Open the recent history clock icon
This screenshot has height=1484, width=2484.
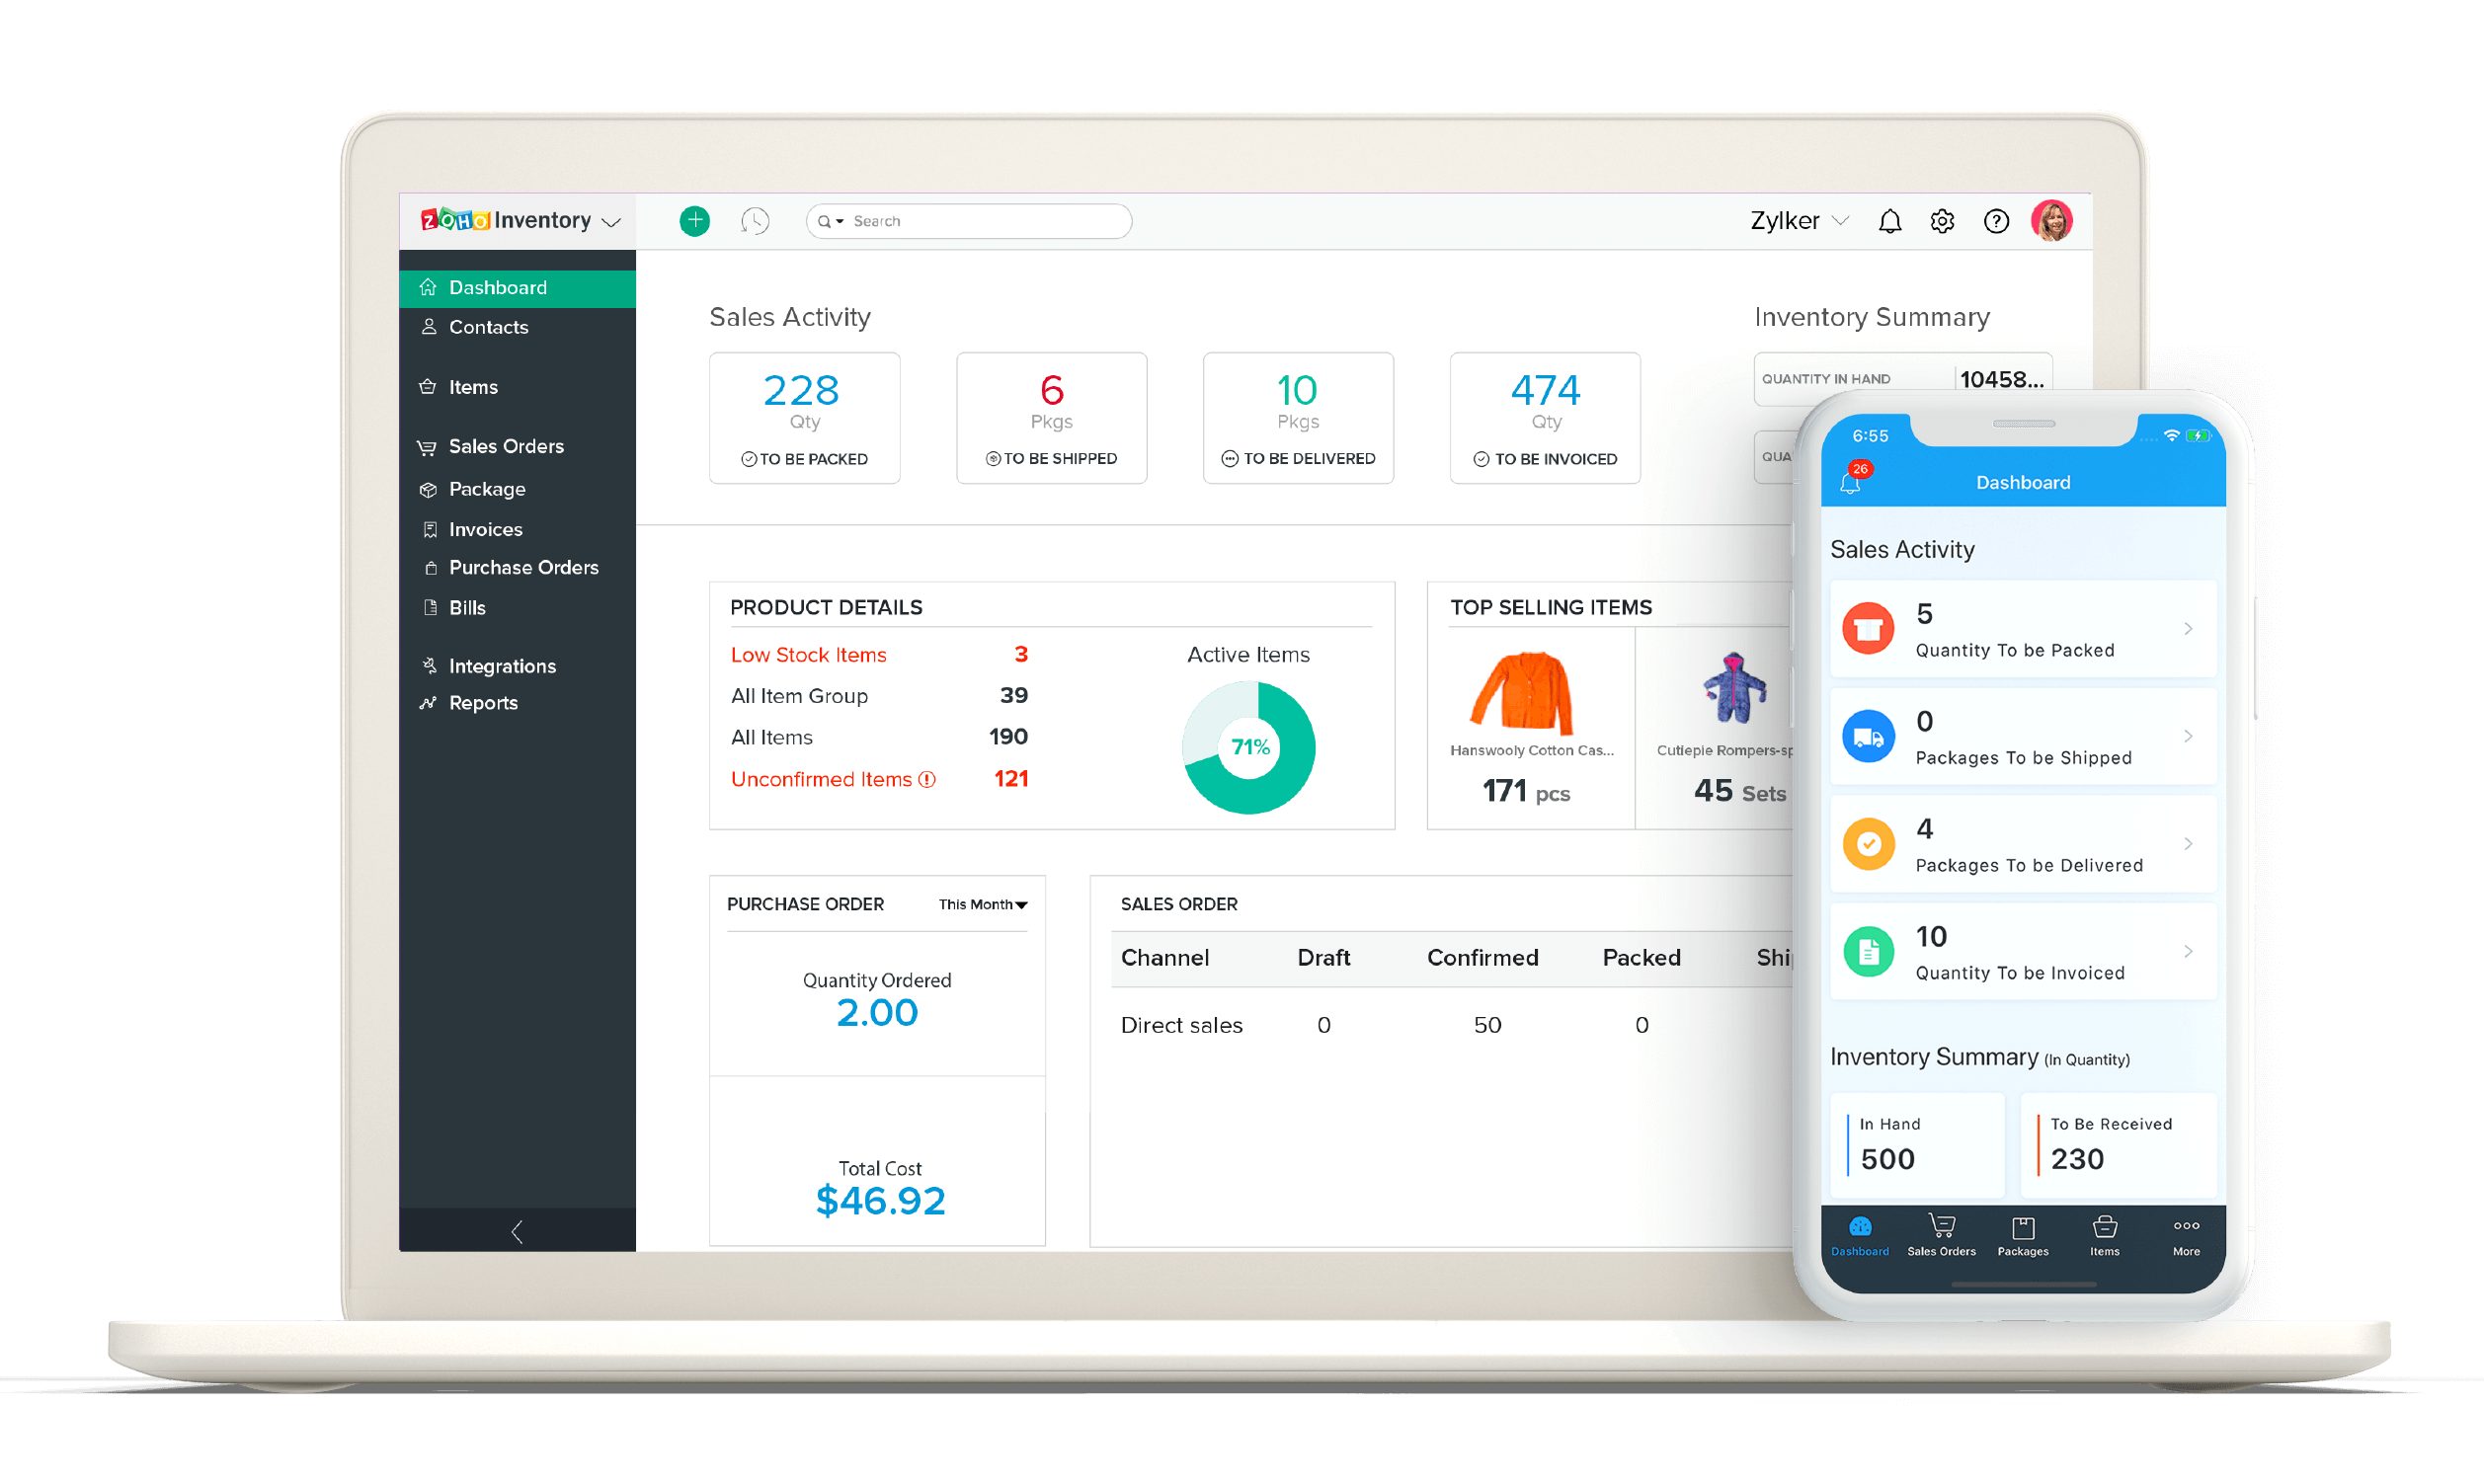755,221
